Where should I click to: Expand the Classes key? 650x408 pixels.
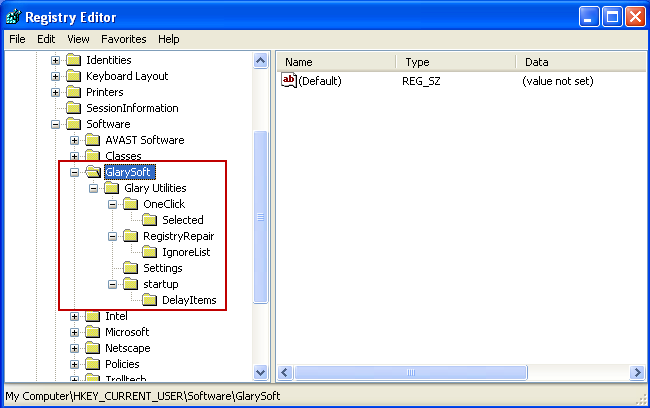tap(74, 156)
